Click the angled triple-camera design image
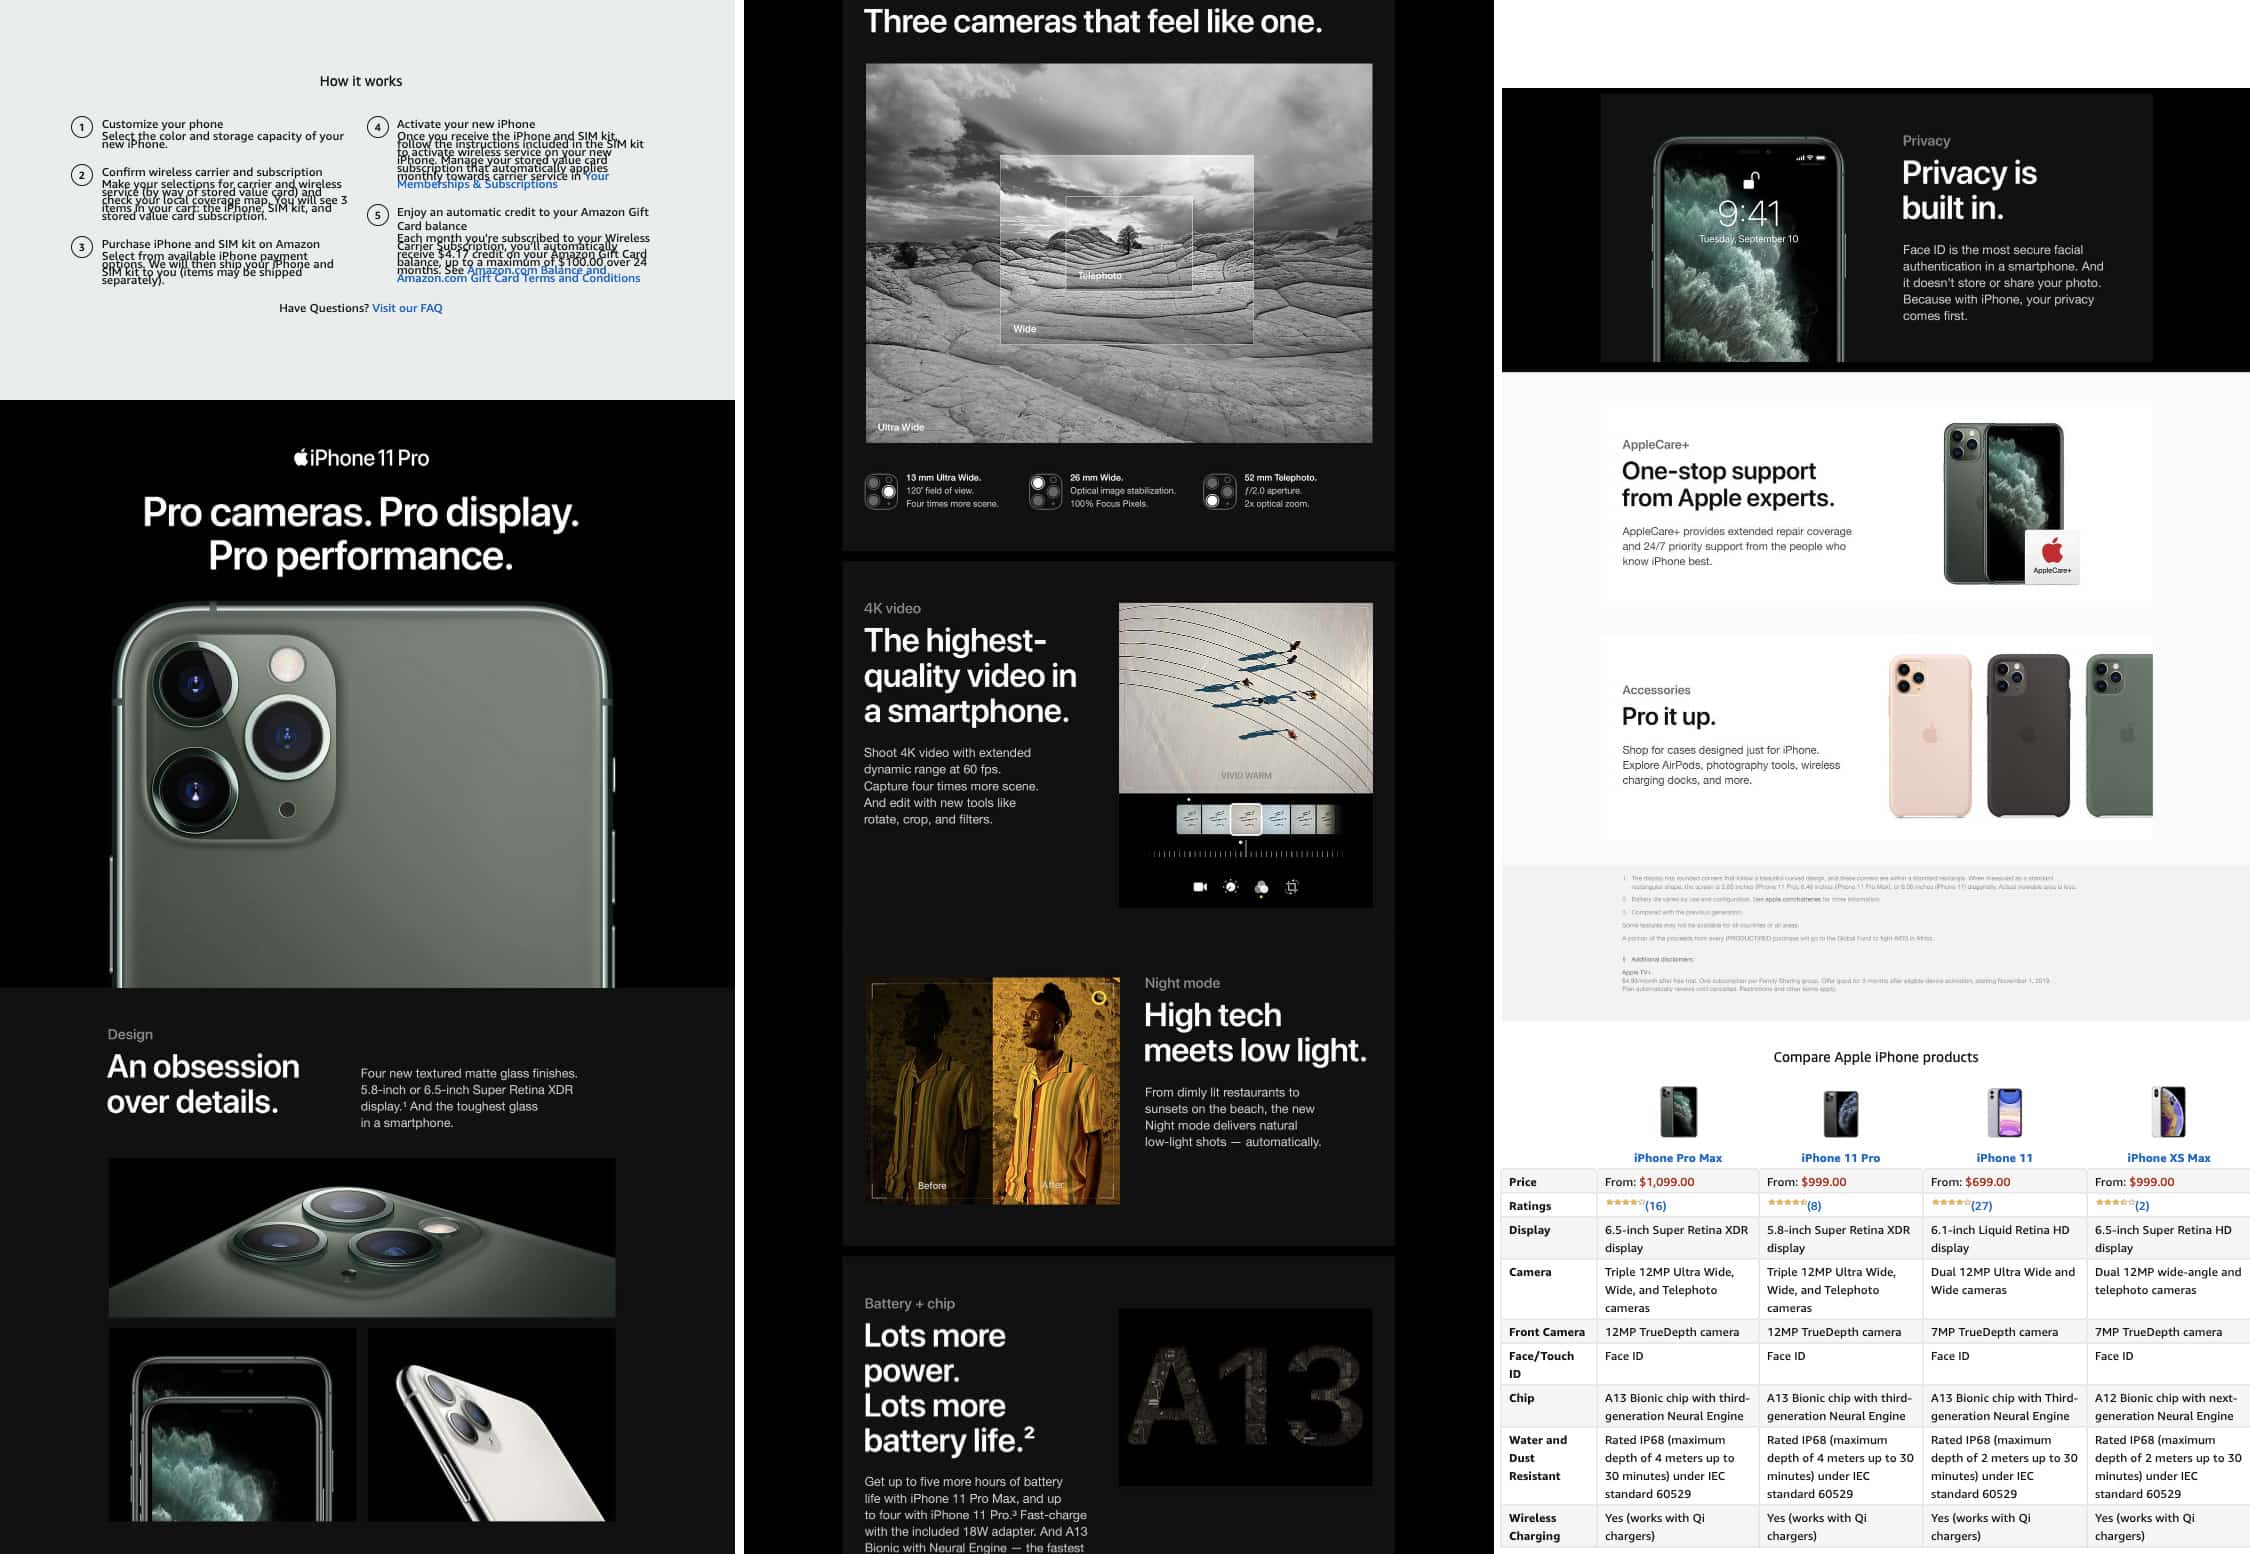The width and height of the screenshot is (2250, 1554). (362, 1237)
